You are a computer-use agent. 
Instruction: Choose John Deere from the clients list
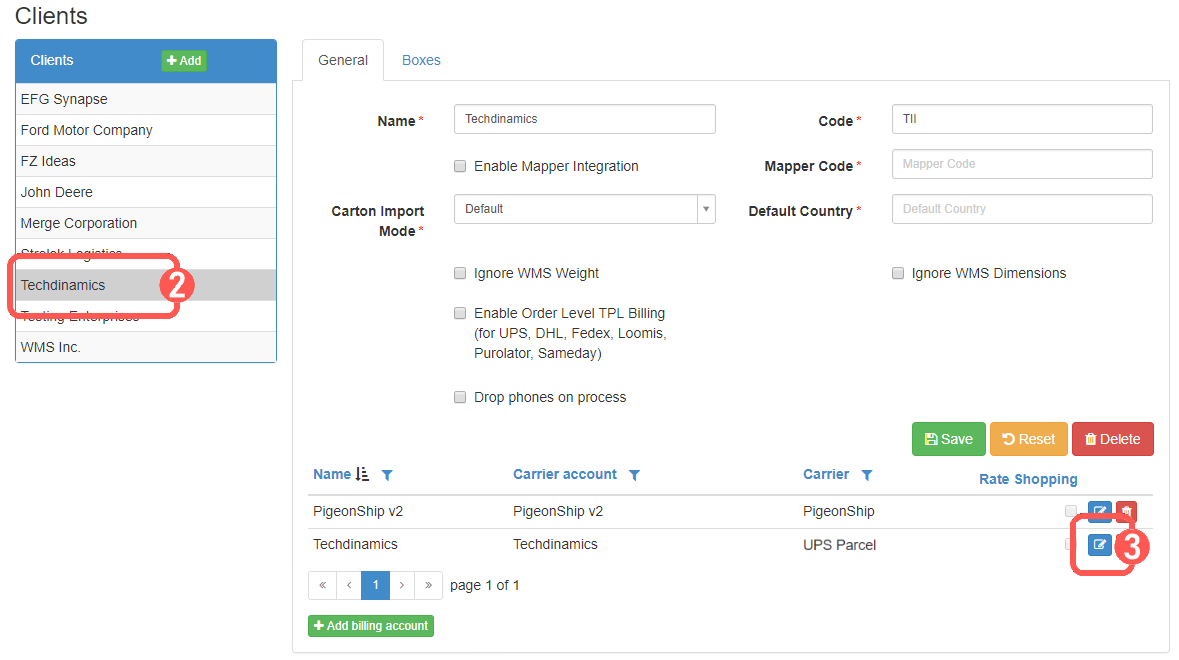coord(146,192)
